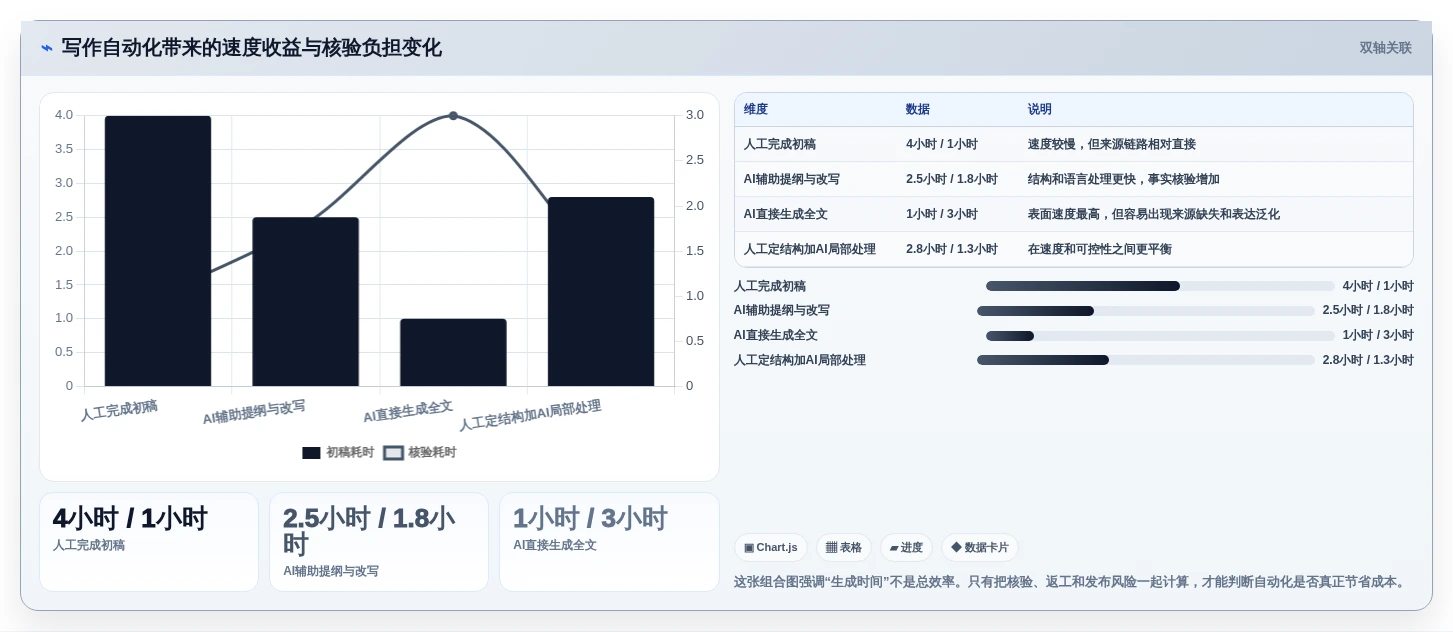Click the 人工完成初稿 table row name

point(780,144)
